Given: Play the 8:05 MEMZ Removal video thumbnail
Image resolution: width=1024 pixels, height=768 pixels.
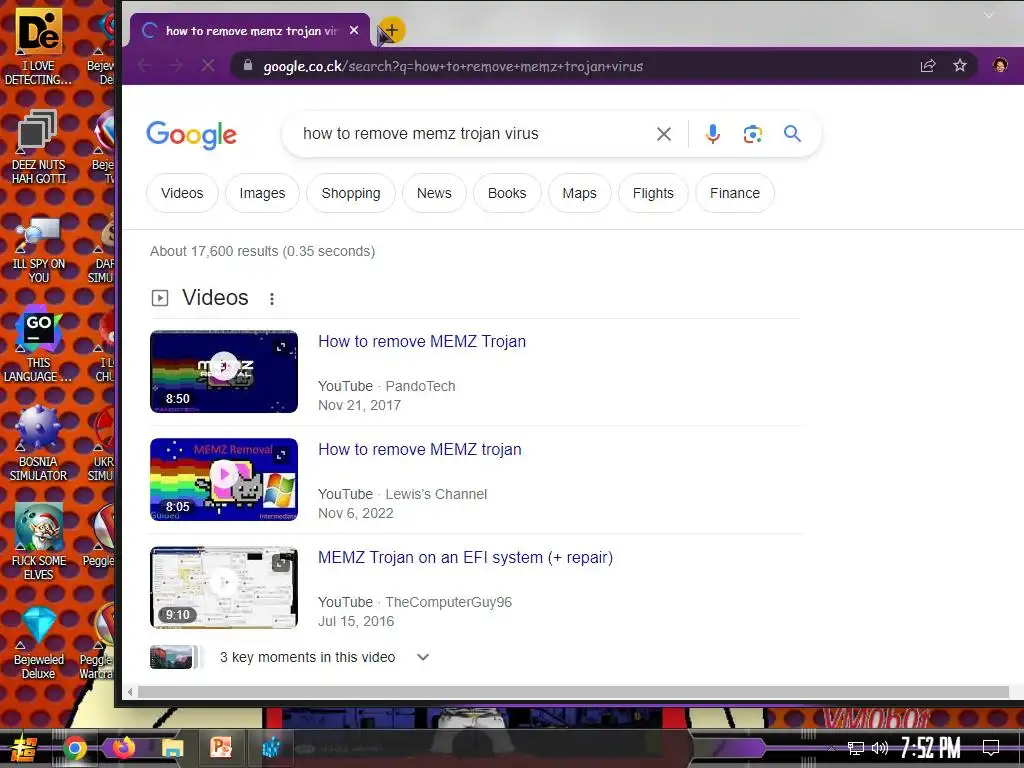Looking at the screenshot, I should click(x=224, y=479).
